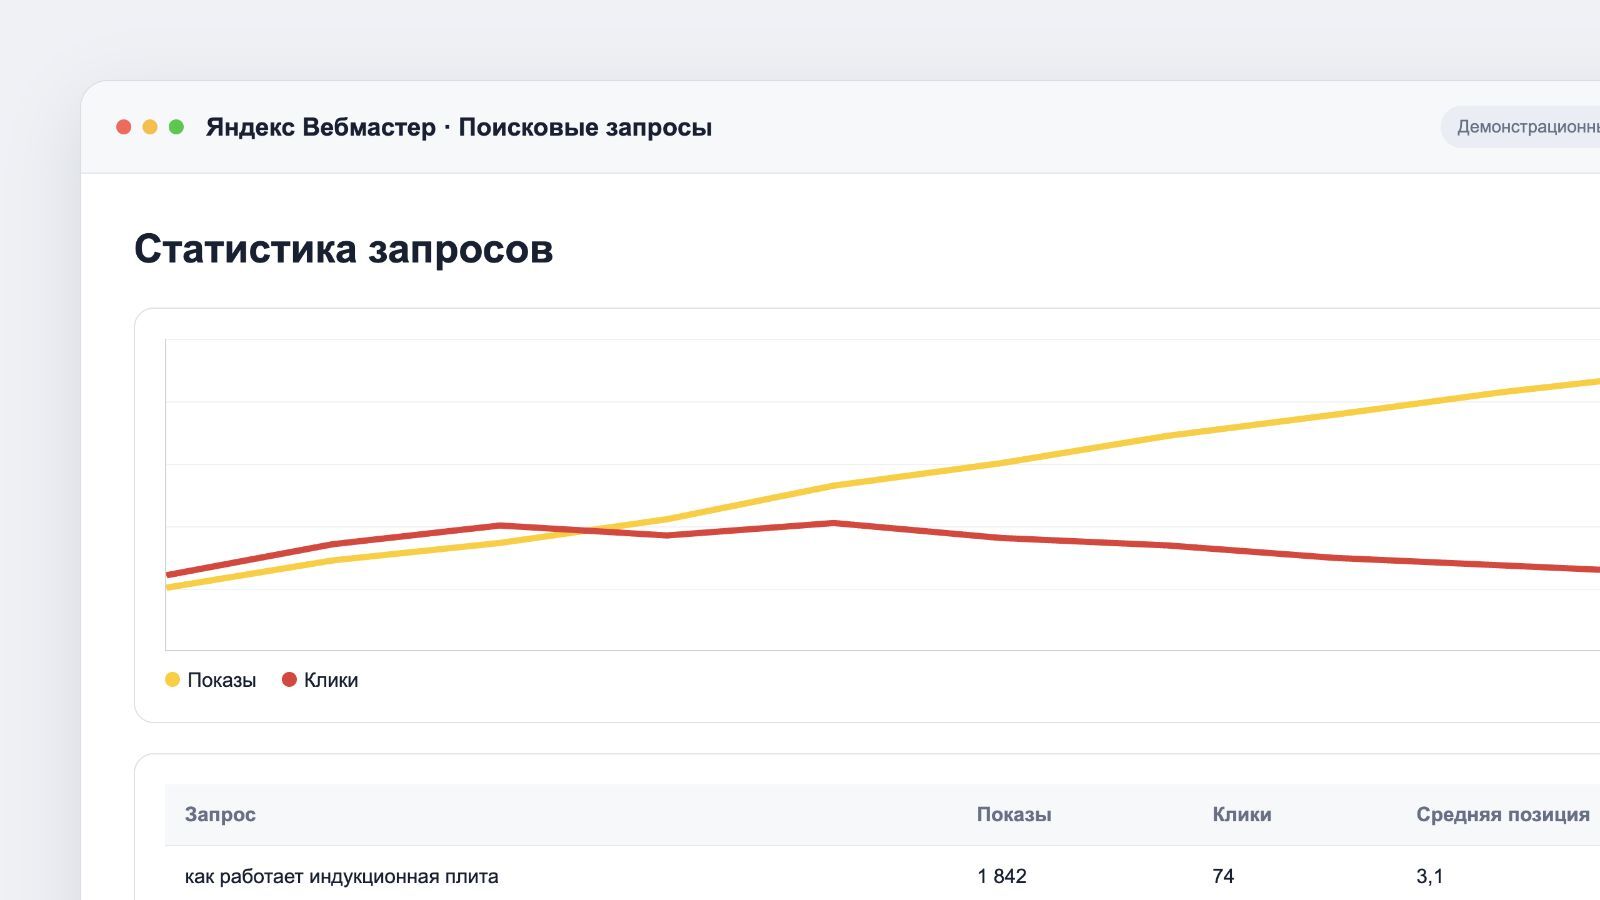Click the Статистика запросов heading
Screen dimensions: 1600x900
coord(344,249)
